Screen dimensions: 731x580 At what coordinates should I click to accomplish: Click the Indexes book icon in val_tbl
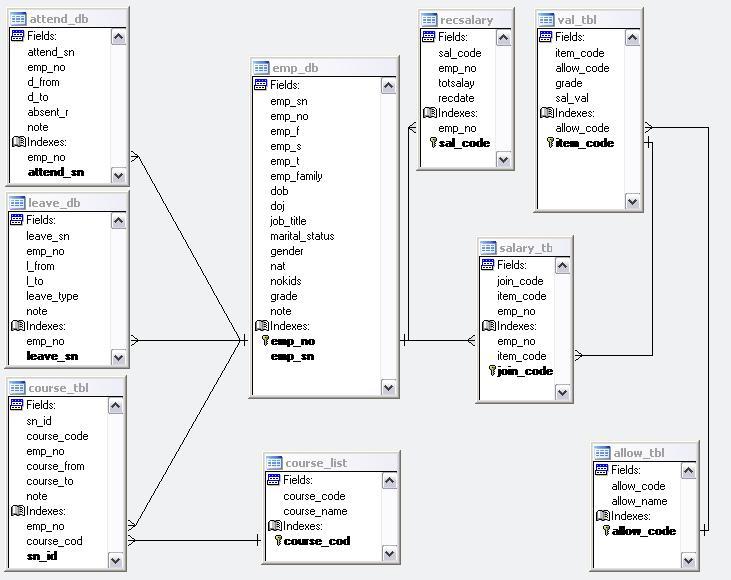click(546, 113)
